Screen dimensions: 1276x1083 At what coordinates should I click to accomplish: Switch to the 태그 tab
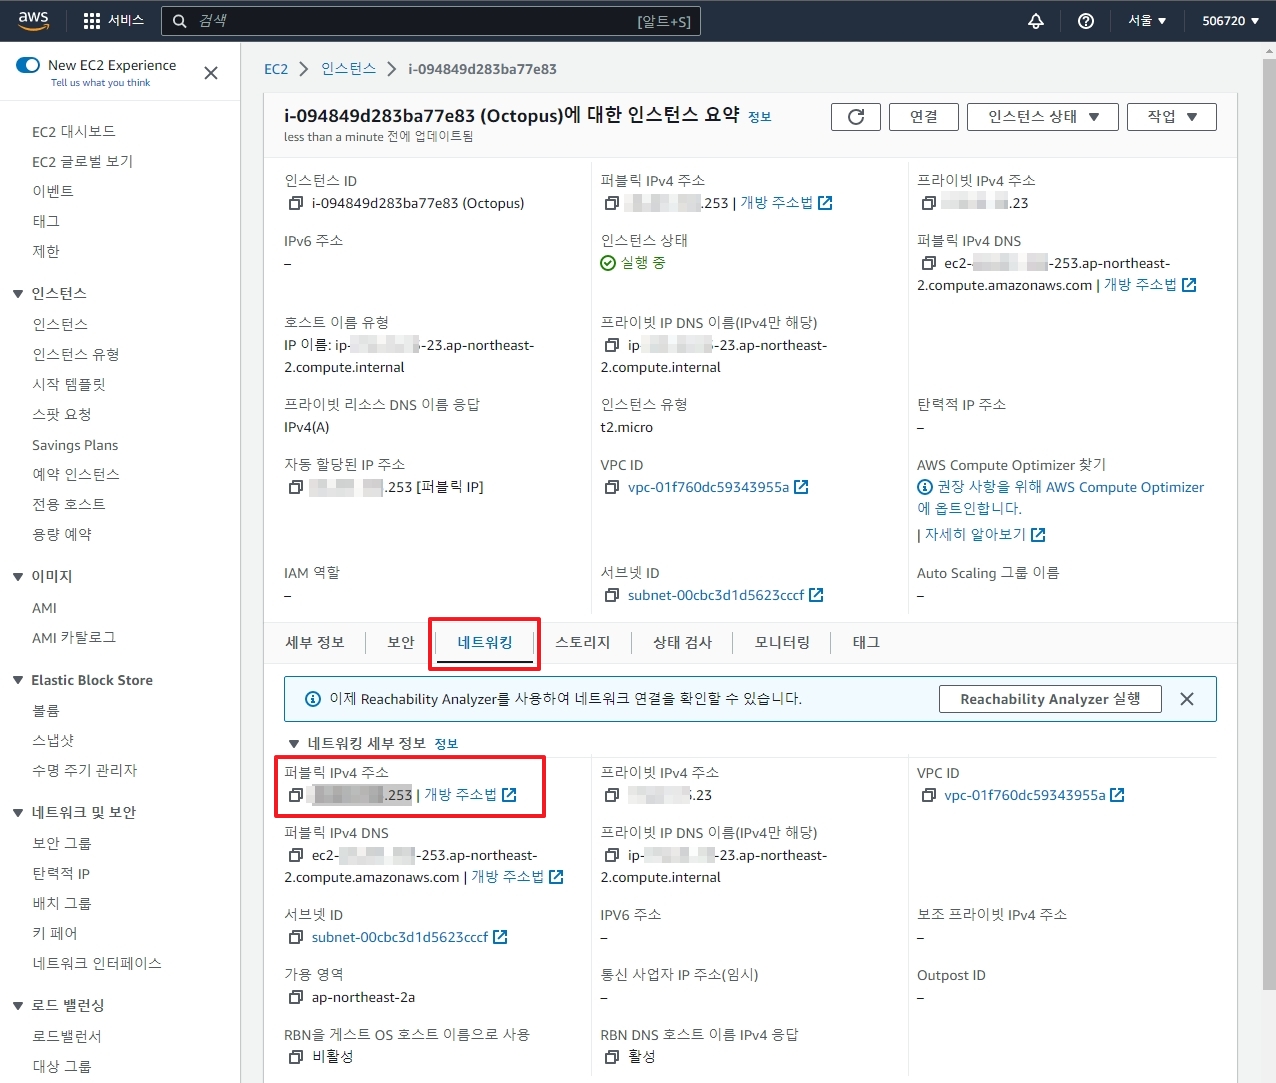pyautogui.click(x=866, y=643)
